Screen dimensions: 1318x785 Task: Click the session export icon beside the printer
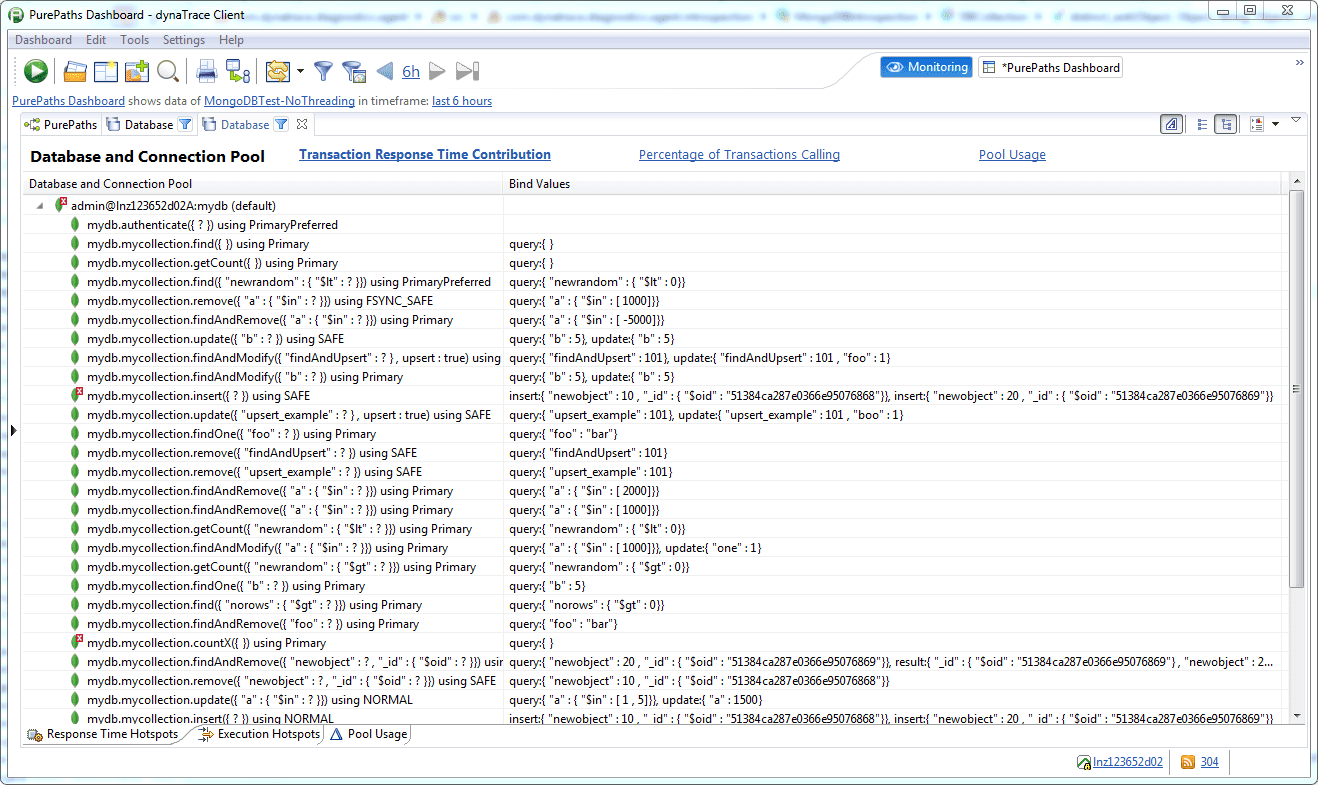click(237, 71)
